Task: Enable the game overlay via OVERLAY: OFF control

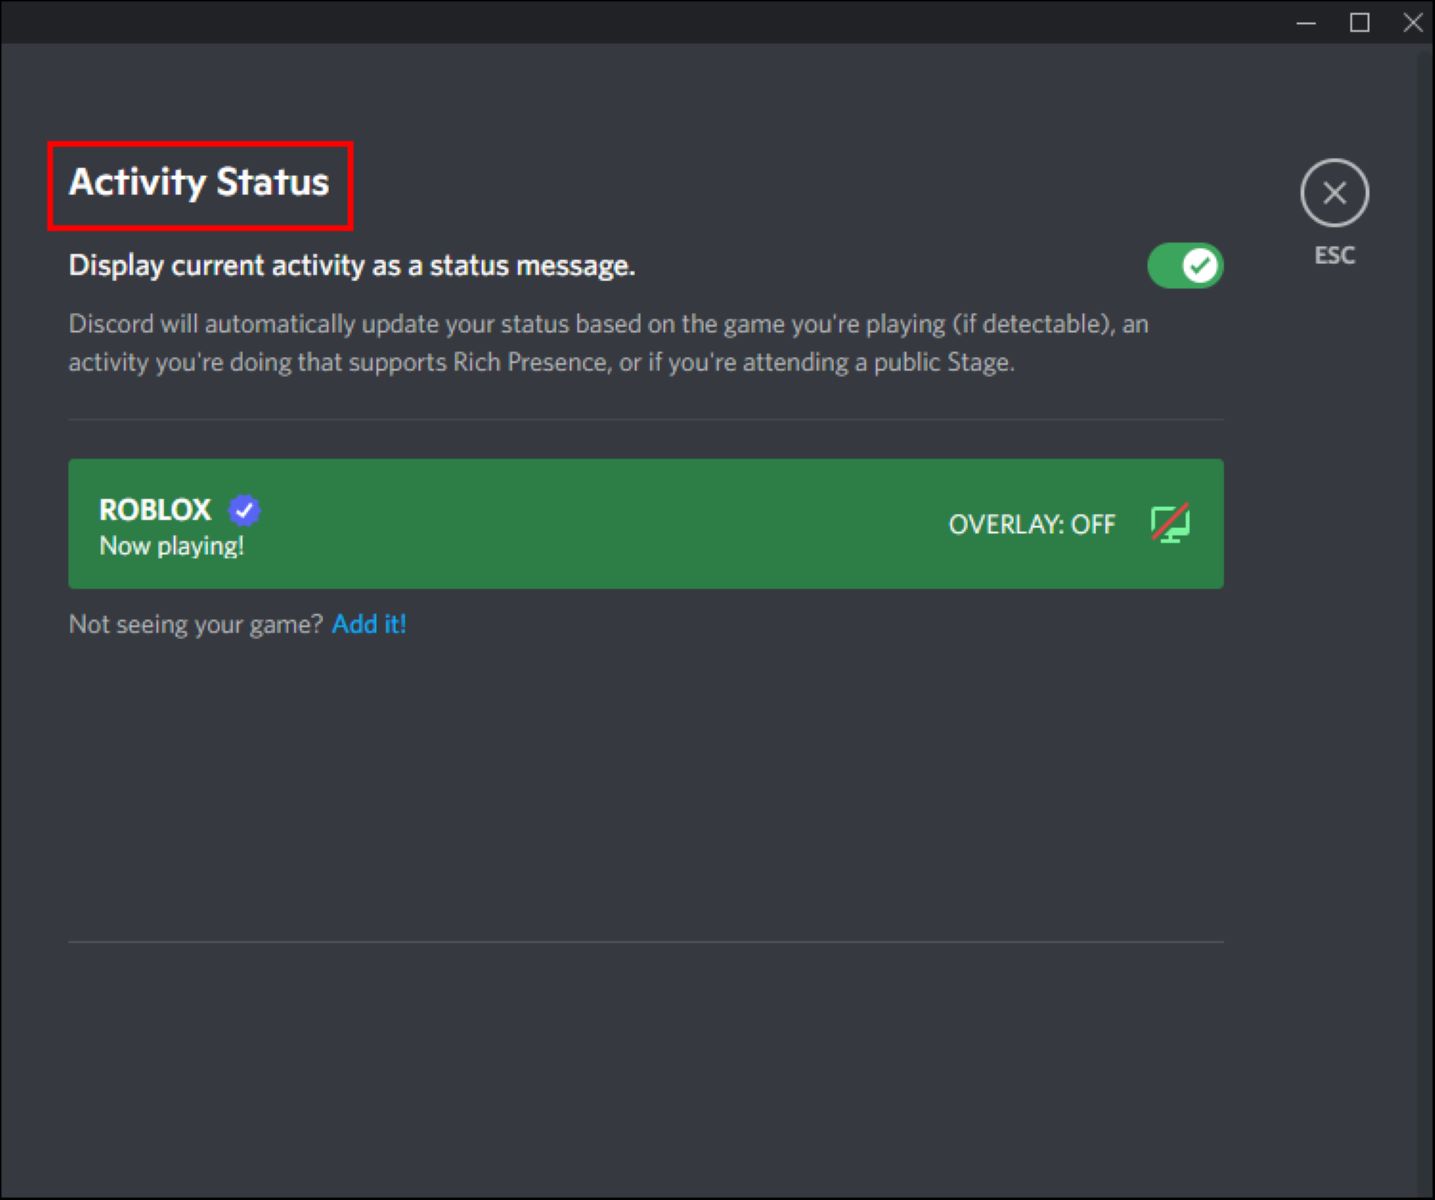Action: coord(1032,524)
